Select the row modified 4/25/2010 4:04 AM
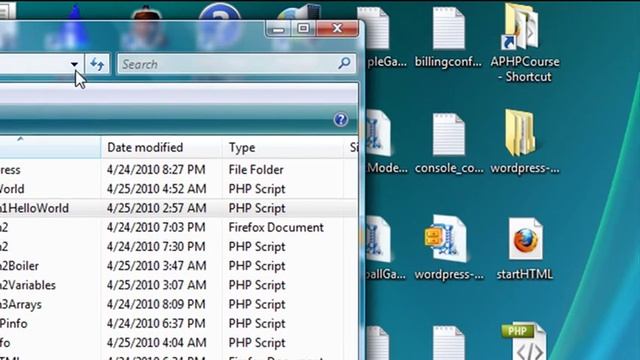Image resolution: width=640 pixels, height=360 pixels. [178, 342]
